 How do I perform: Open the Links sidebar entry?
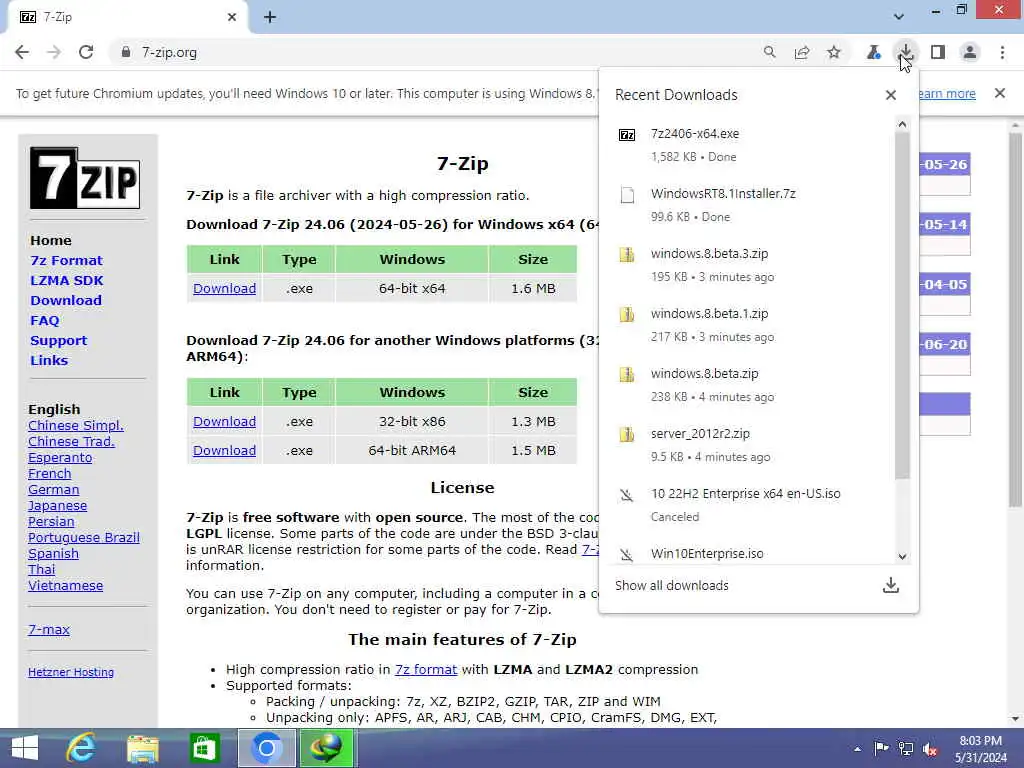pos(49,360)
